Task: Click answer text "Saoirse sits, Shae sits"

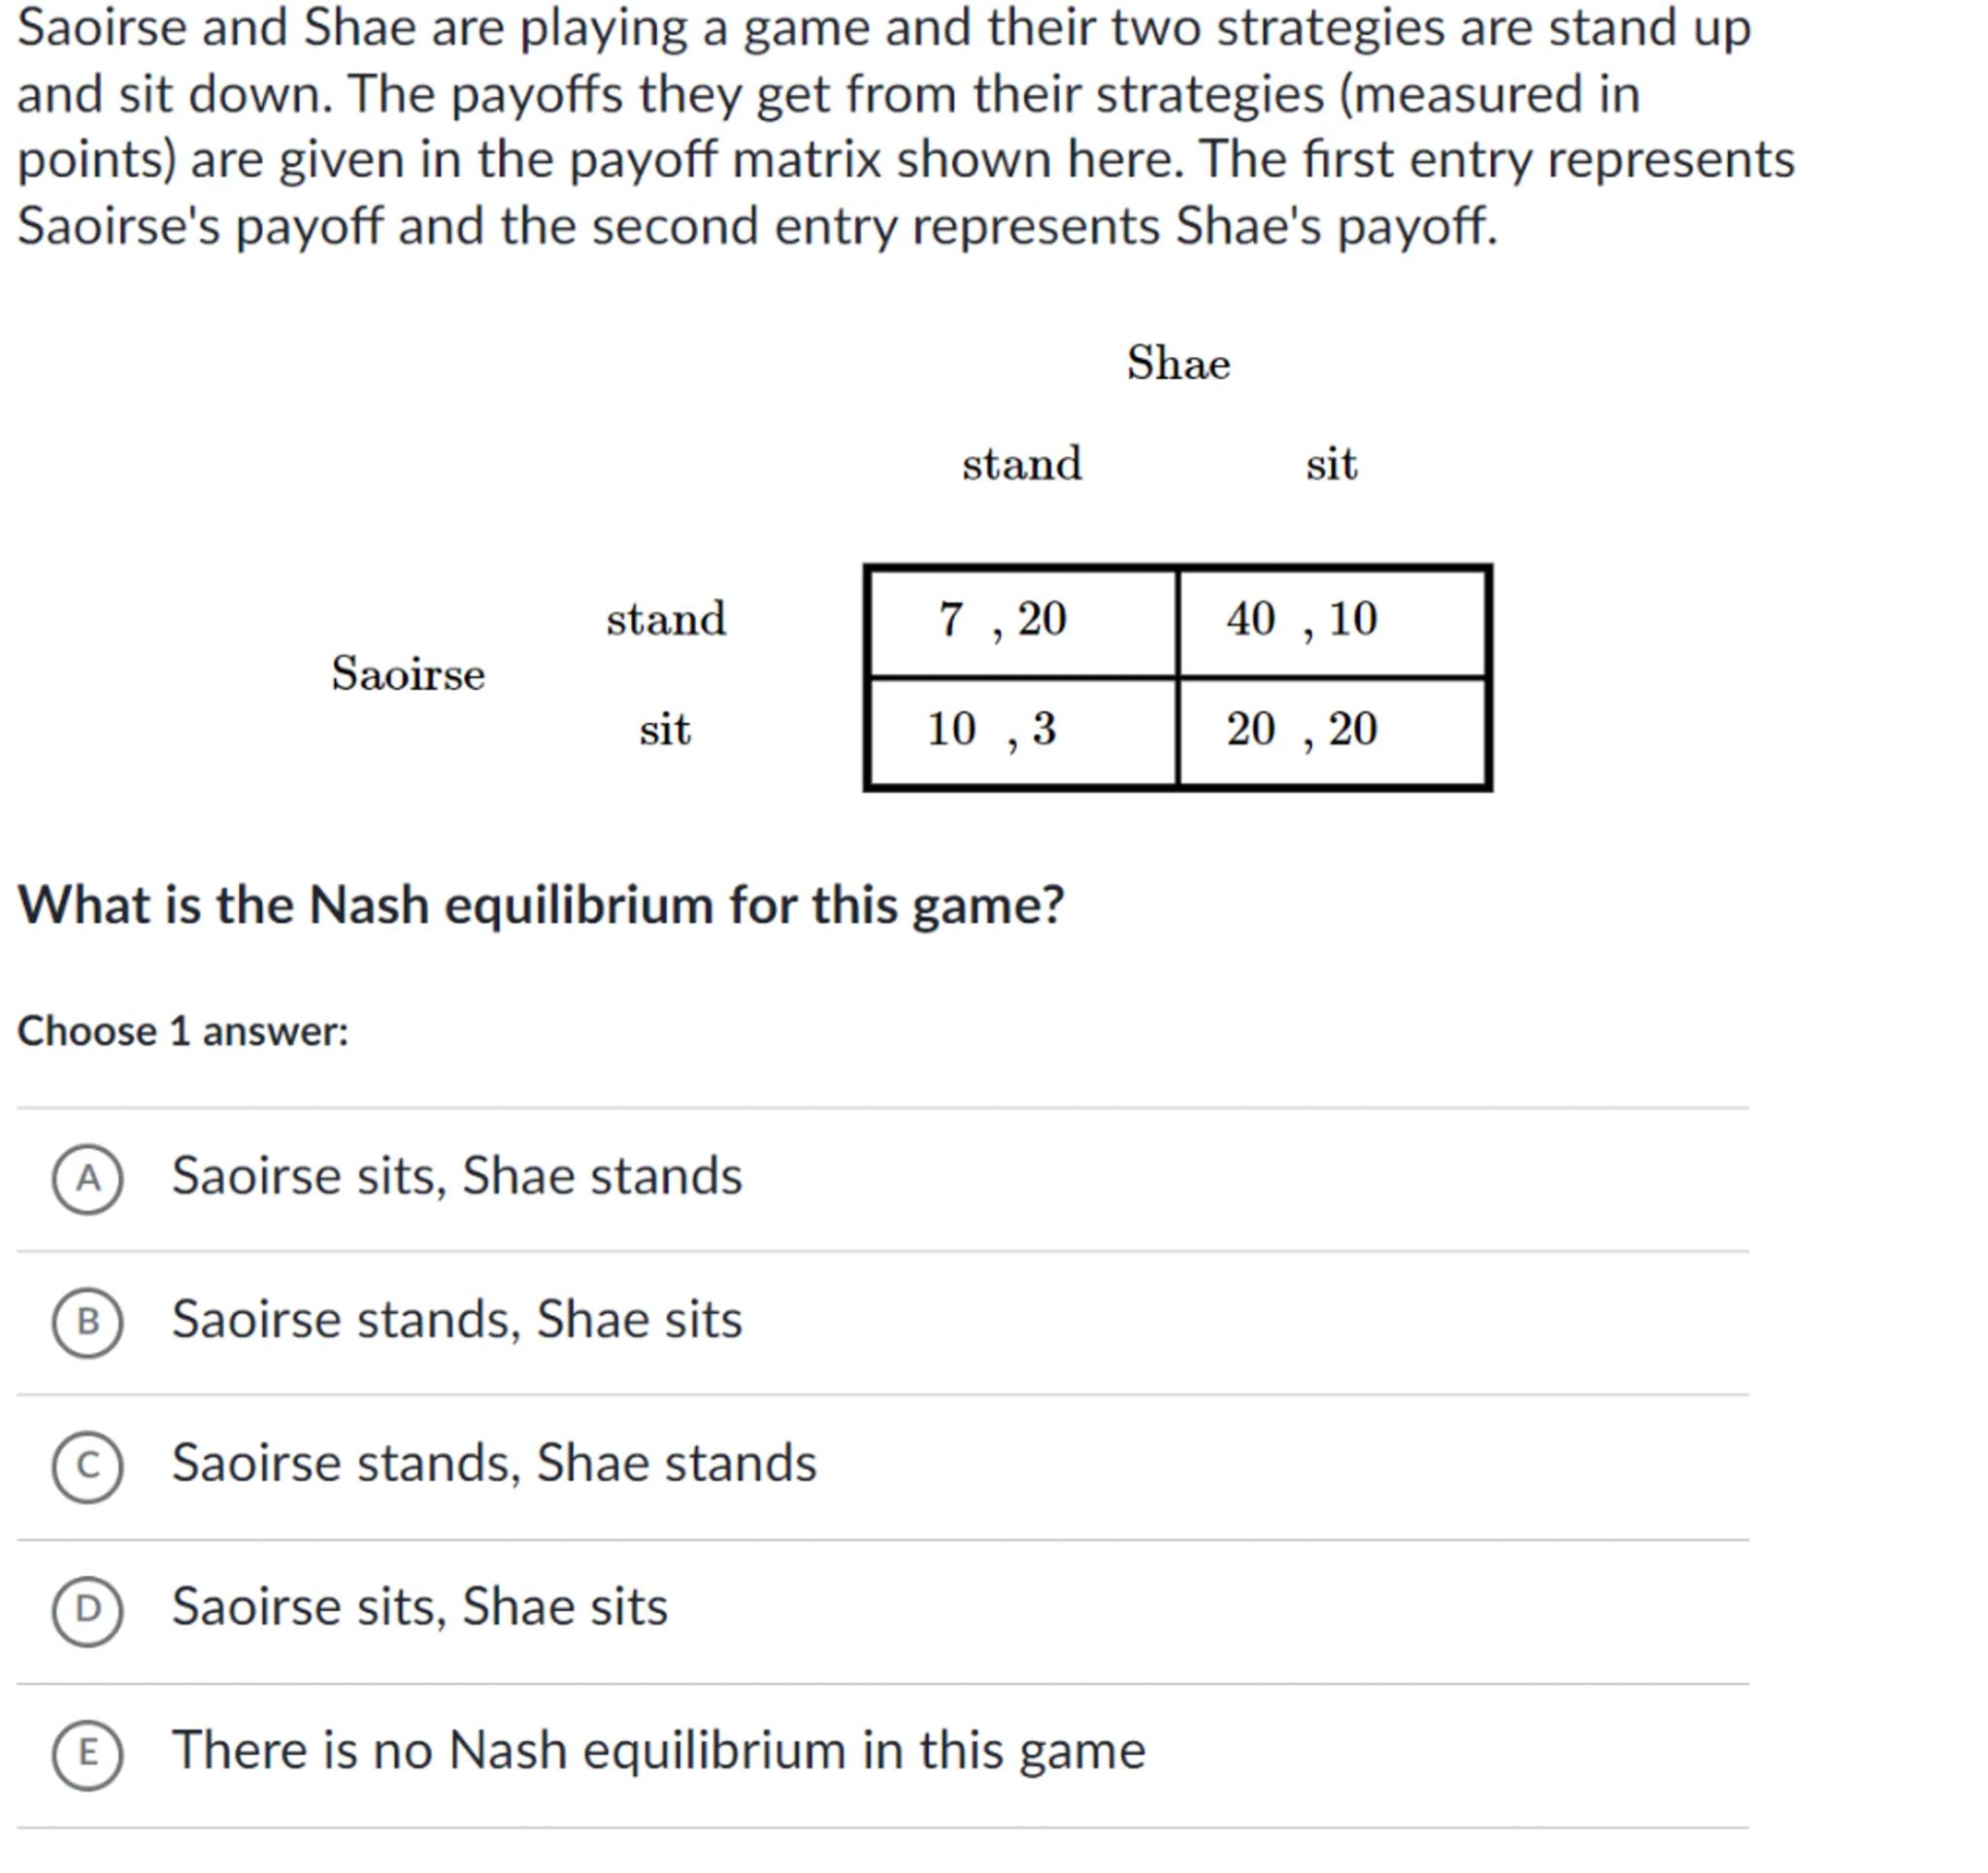Action: tap(419, 1607)
